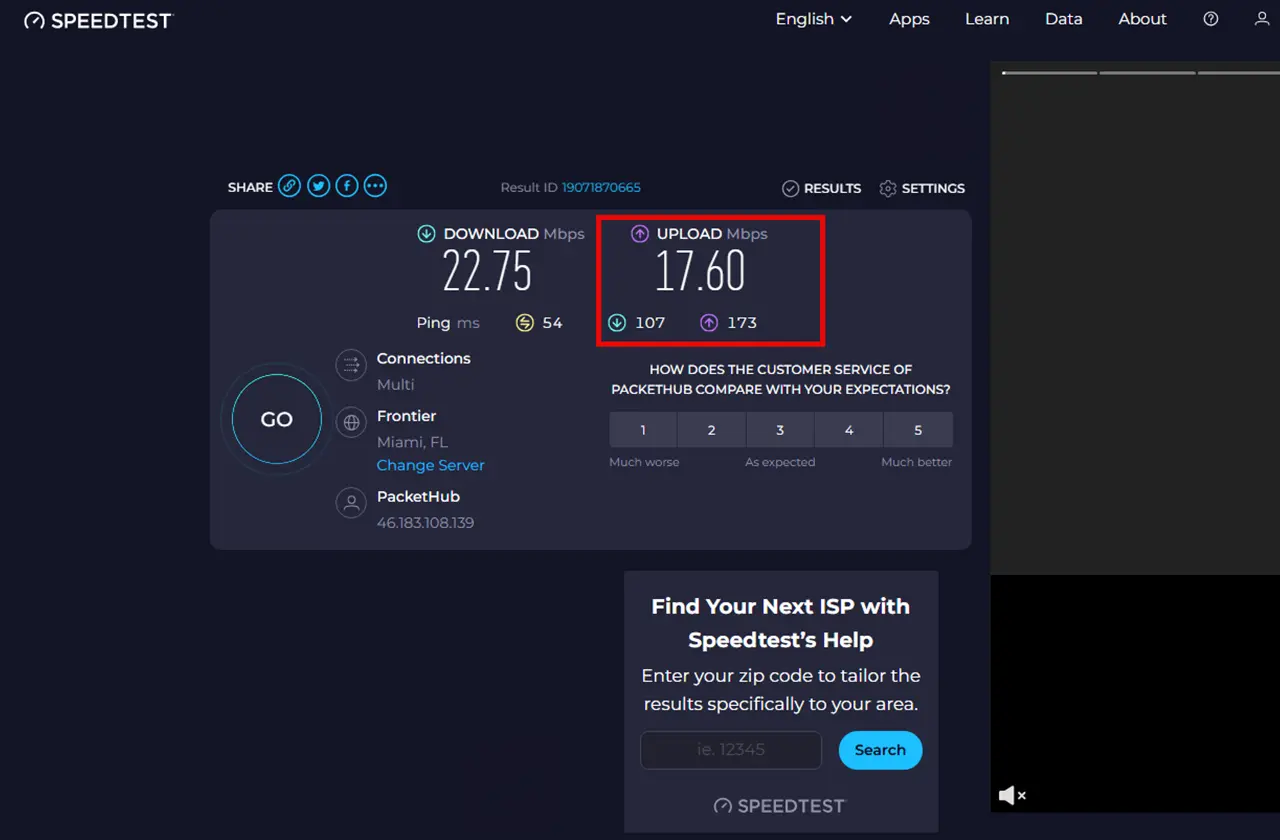The image size is (1280, 840).
Task: Open the Learn menu
Action: coord(987,19)
